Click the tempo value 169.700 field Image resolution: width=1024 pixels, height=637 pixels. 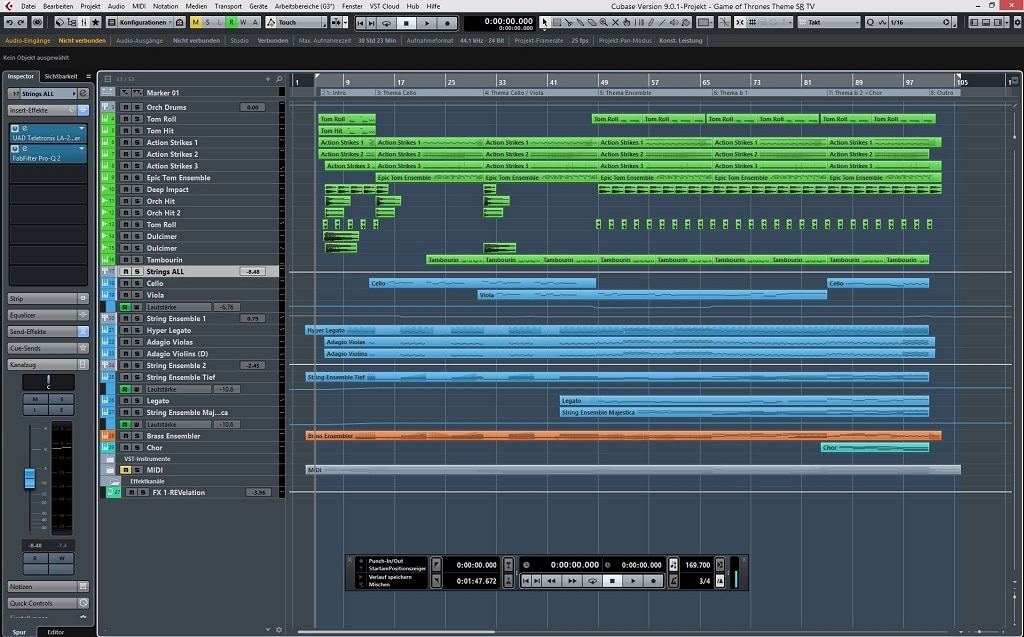[x=697, y=565]
